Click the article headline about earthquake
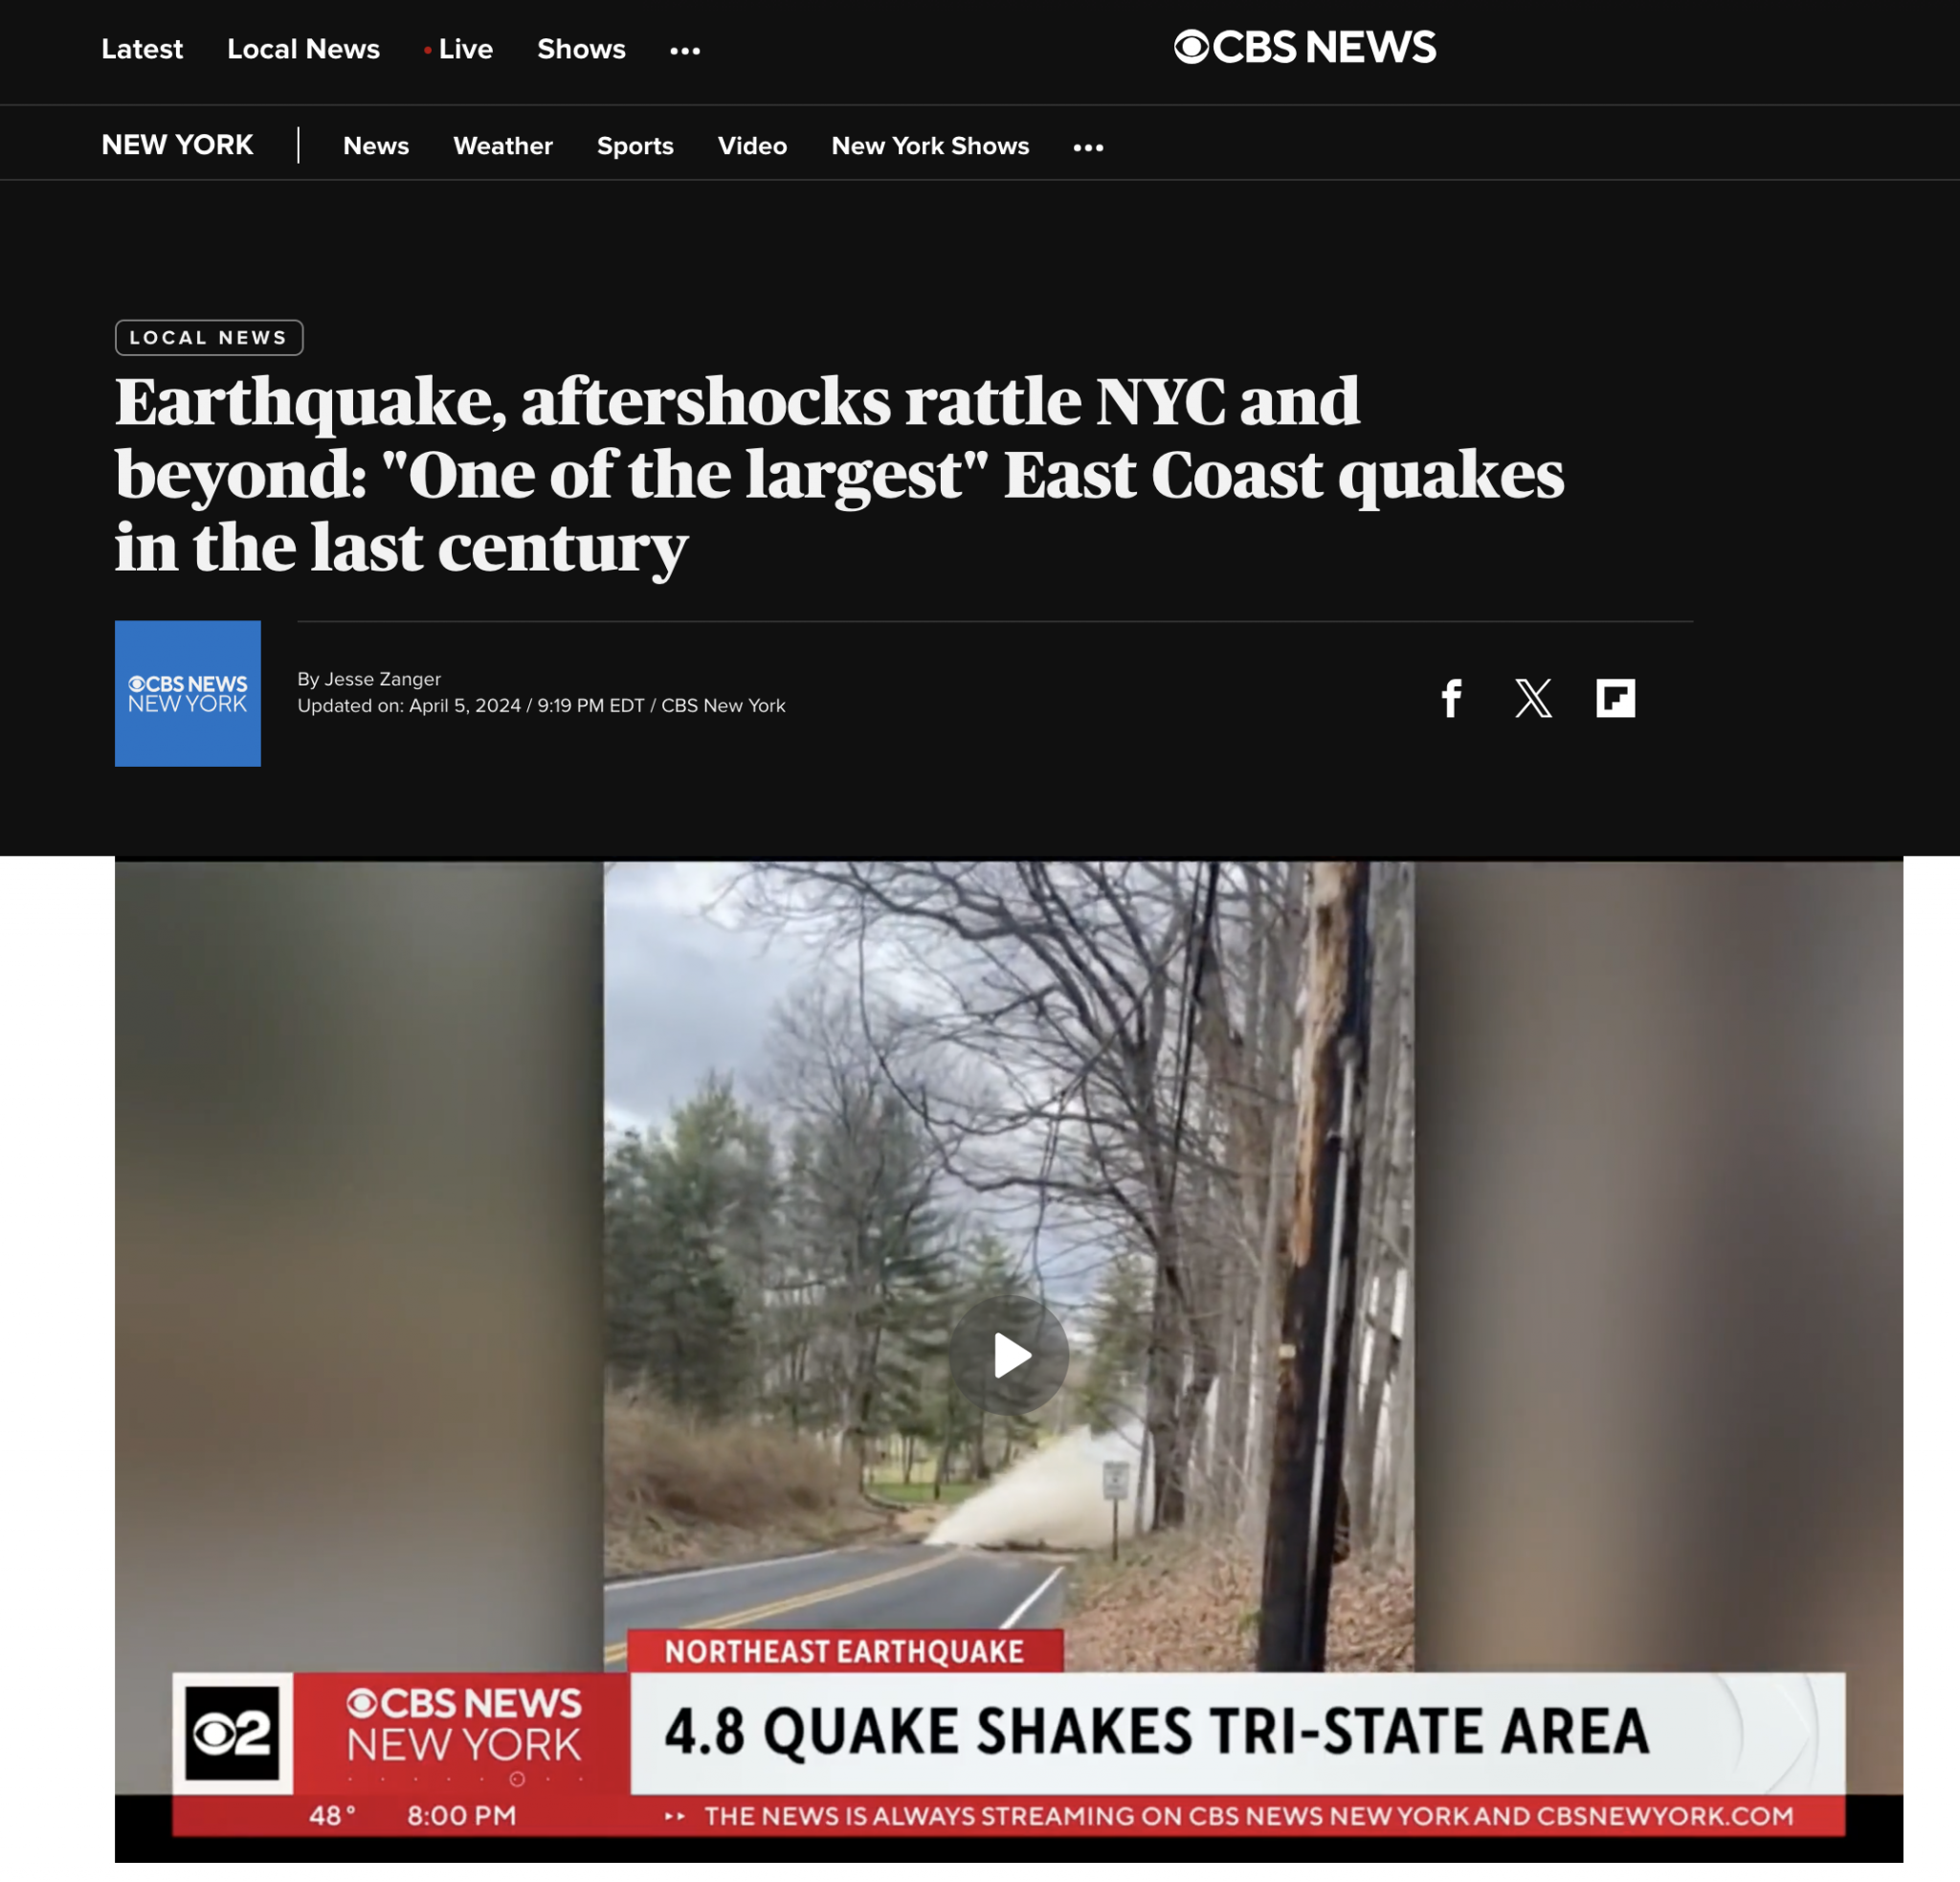Screen dimensions: 1960x1882 pos(839,474)
